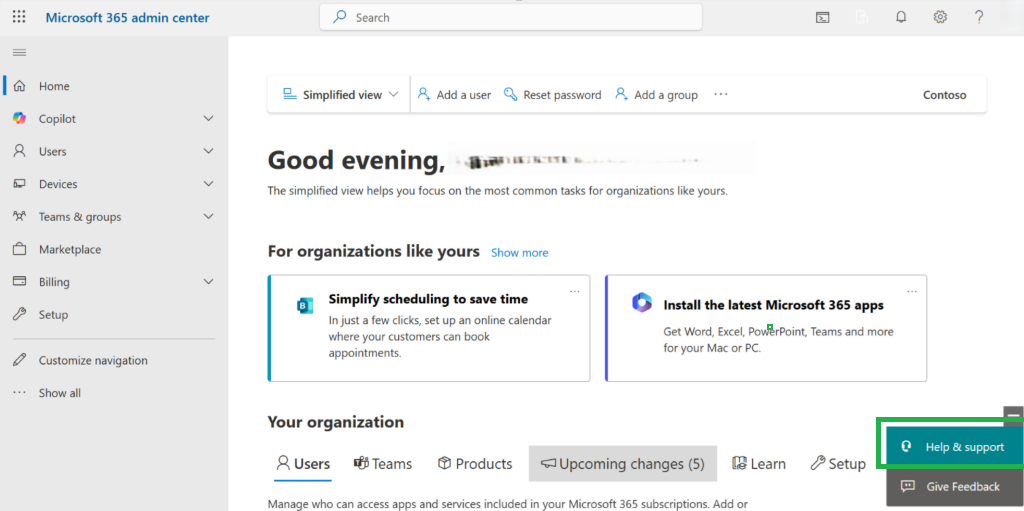Open the toolbar ellipsis for more actions
The image size is (1024, 511).
[x=720, y=95]
